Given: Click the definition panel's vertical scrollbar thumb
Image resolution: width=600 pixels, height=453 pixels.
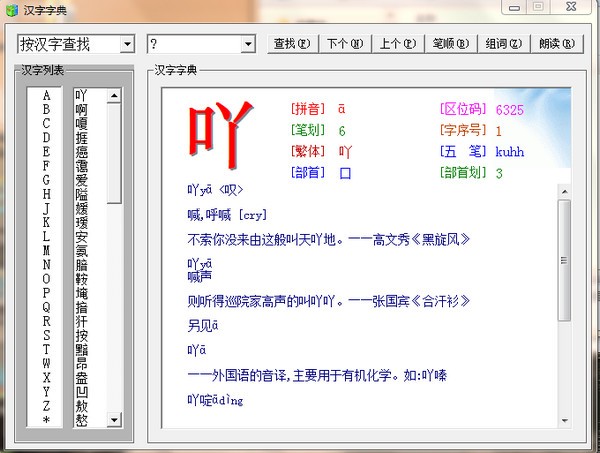Looking at the screenshot, I should pyautogui.click(x=563, y=260).
